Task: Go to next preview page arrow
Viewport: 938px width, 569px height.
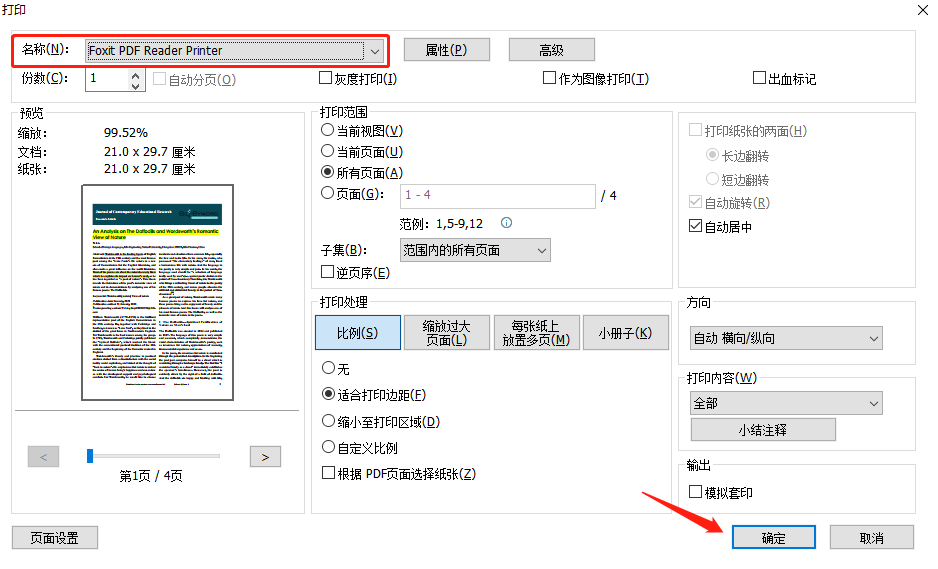Action: click(x=264, y=456)
